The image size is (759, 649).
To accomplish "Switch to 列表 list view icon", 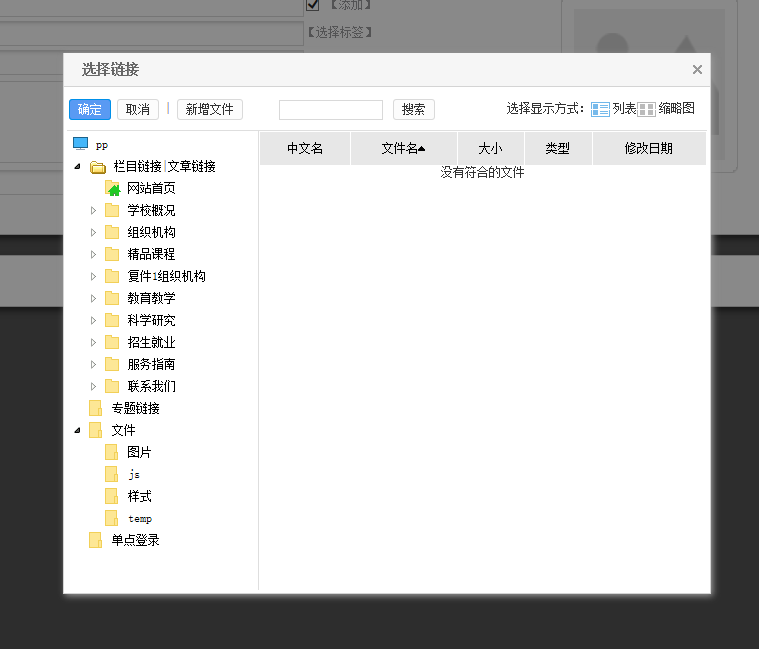I will pos(600,109).
